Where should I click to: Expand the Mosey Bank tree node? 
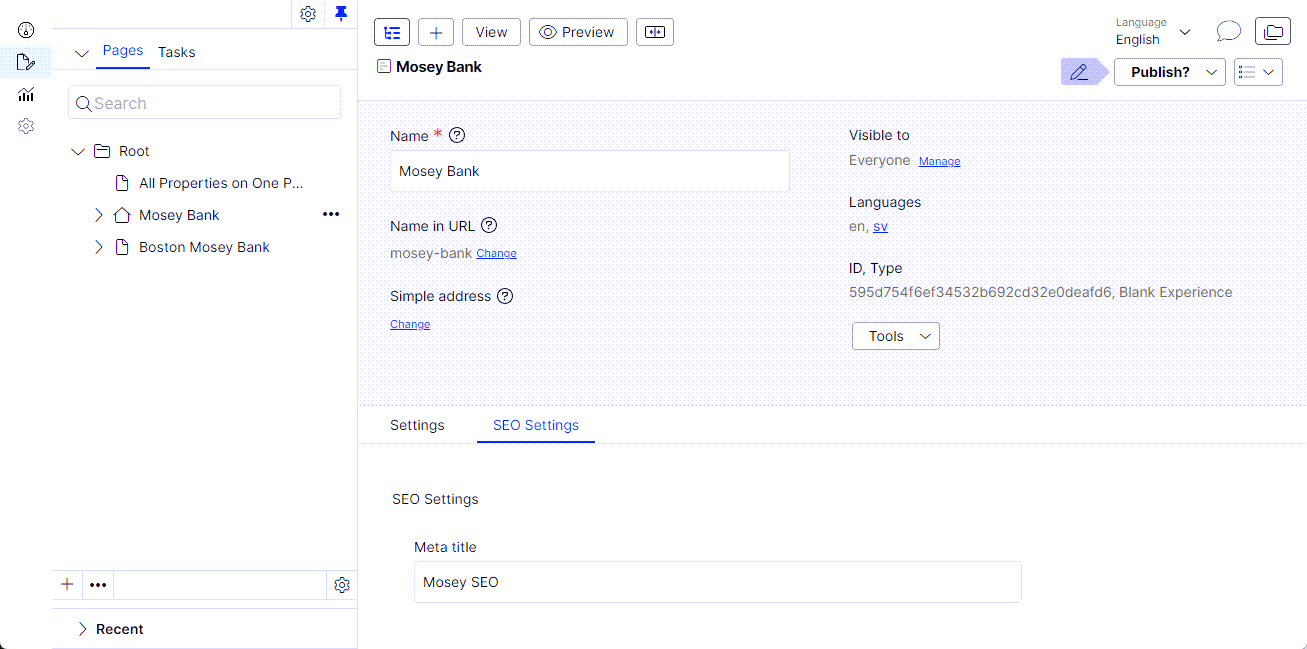(98, 215)
